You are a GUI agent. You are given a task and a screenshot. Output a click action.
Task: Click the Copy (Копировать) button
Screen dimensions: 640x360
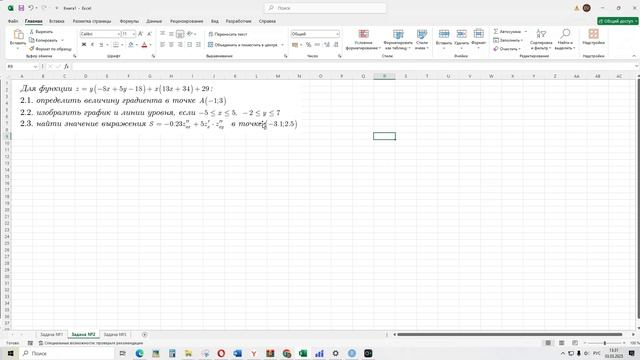click(x=44, y=40)
